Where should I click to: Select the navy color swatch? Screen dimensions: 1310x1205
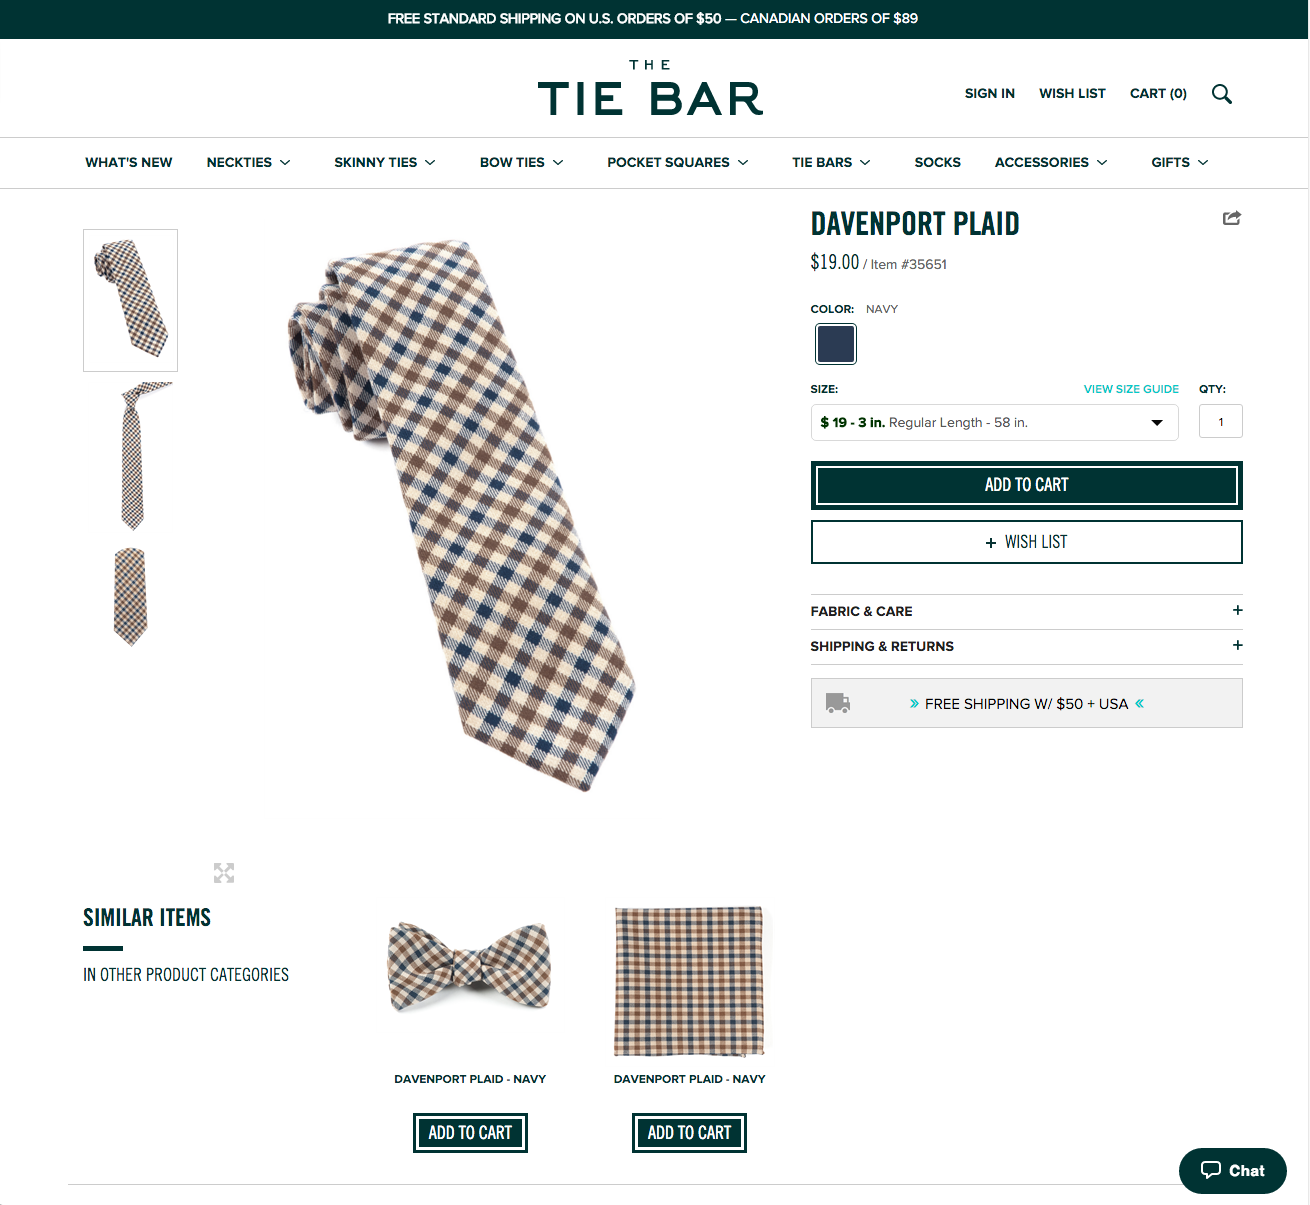point(835,344)
